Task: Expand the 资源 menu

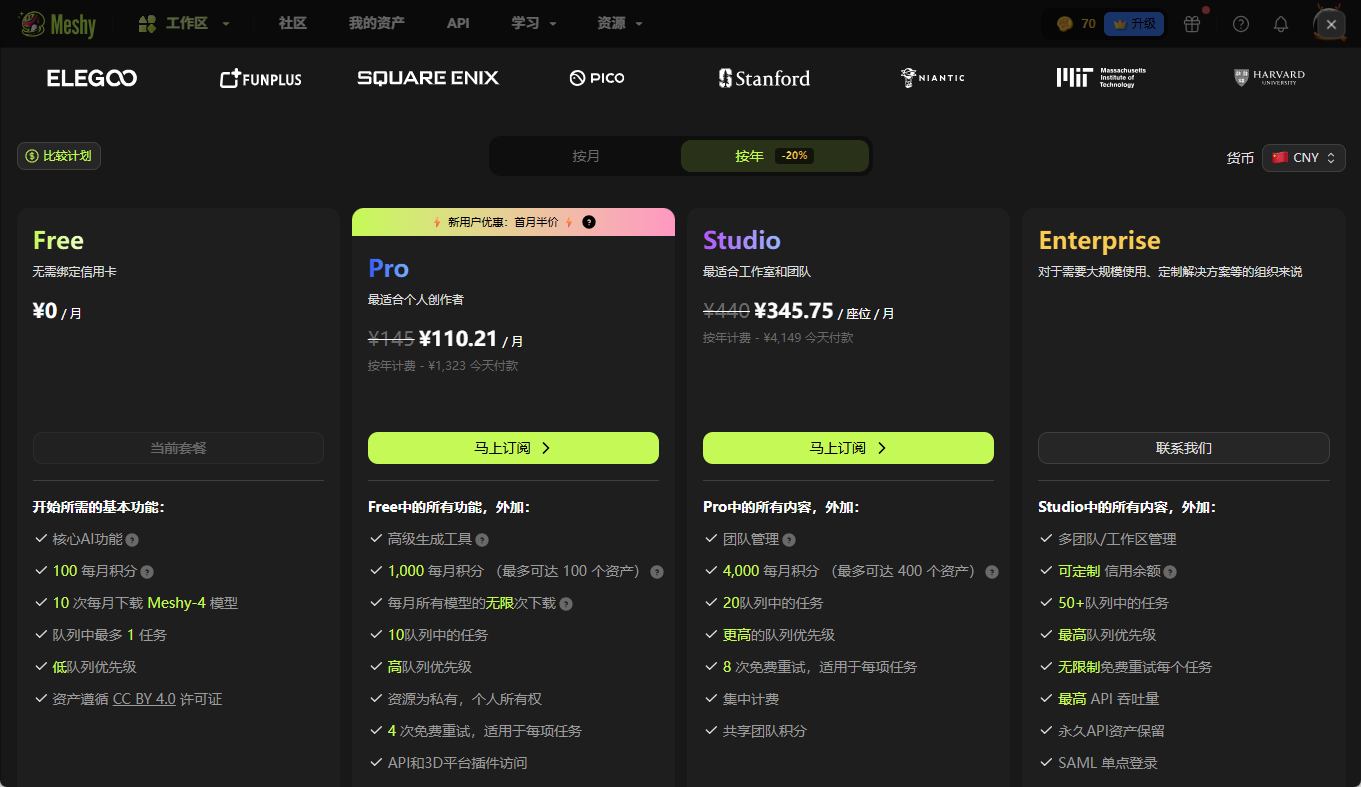Action: pos(620,23)
